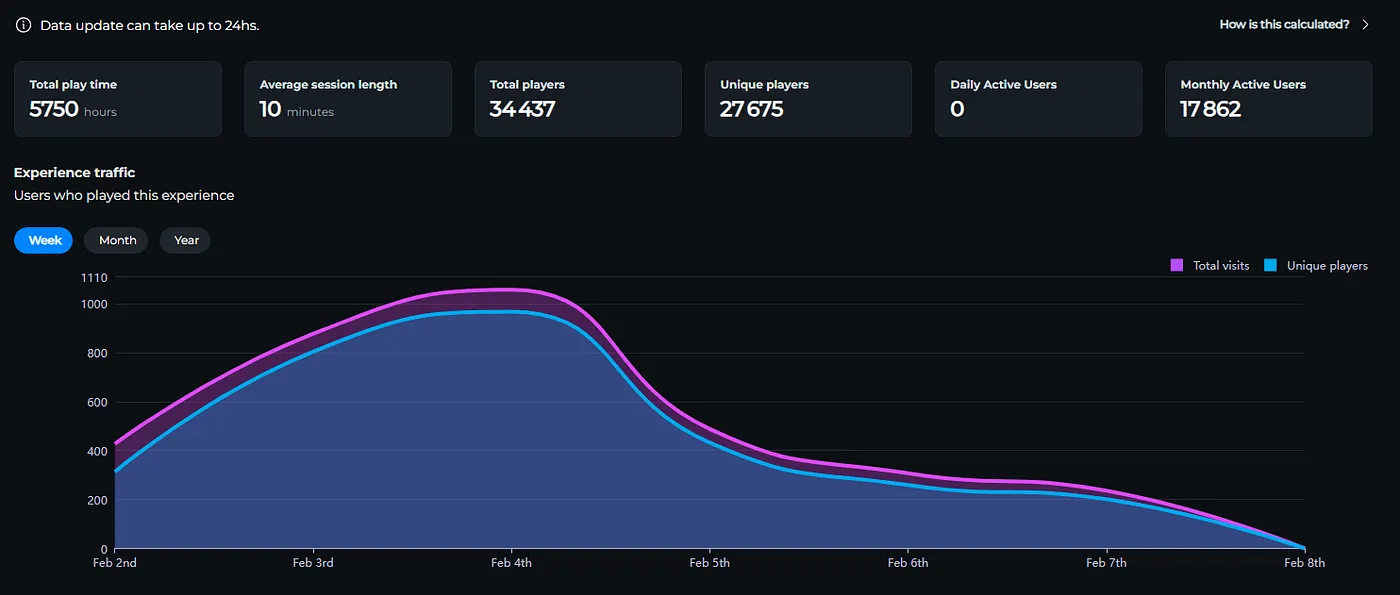The width and height of the screenshot is (1400, 595).
Task: Select the Total players stat card
Action: tap(578, 99)
